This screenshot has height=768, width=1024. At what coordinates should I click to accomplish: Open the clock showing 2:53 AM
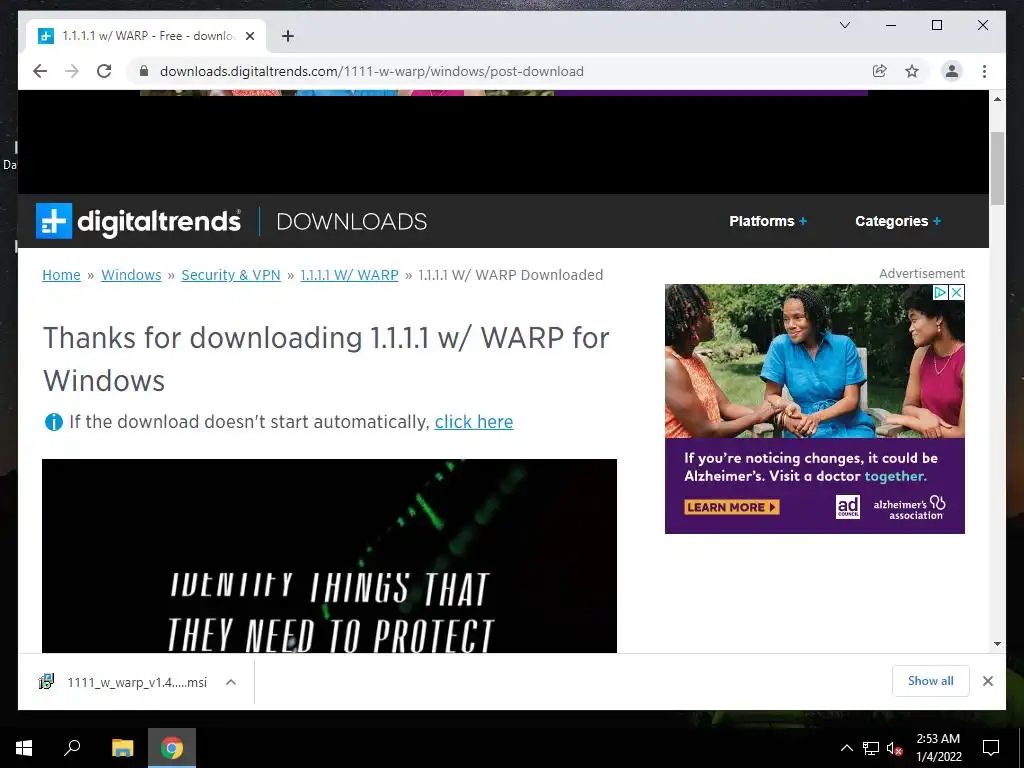point(938,748)
